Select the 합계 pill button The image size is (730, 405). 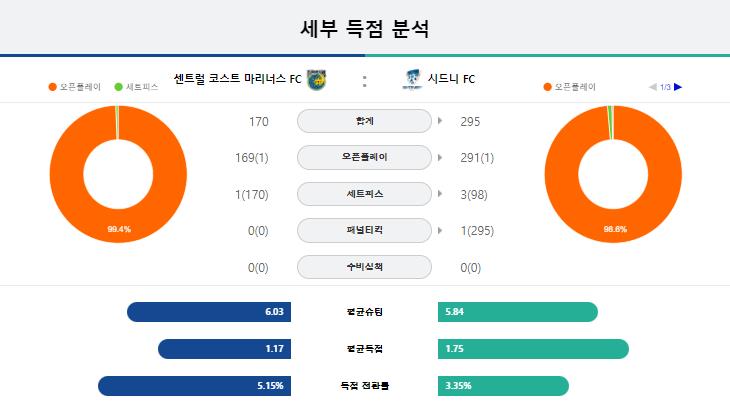pos(365,121)
